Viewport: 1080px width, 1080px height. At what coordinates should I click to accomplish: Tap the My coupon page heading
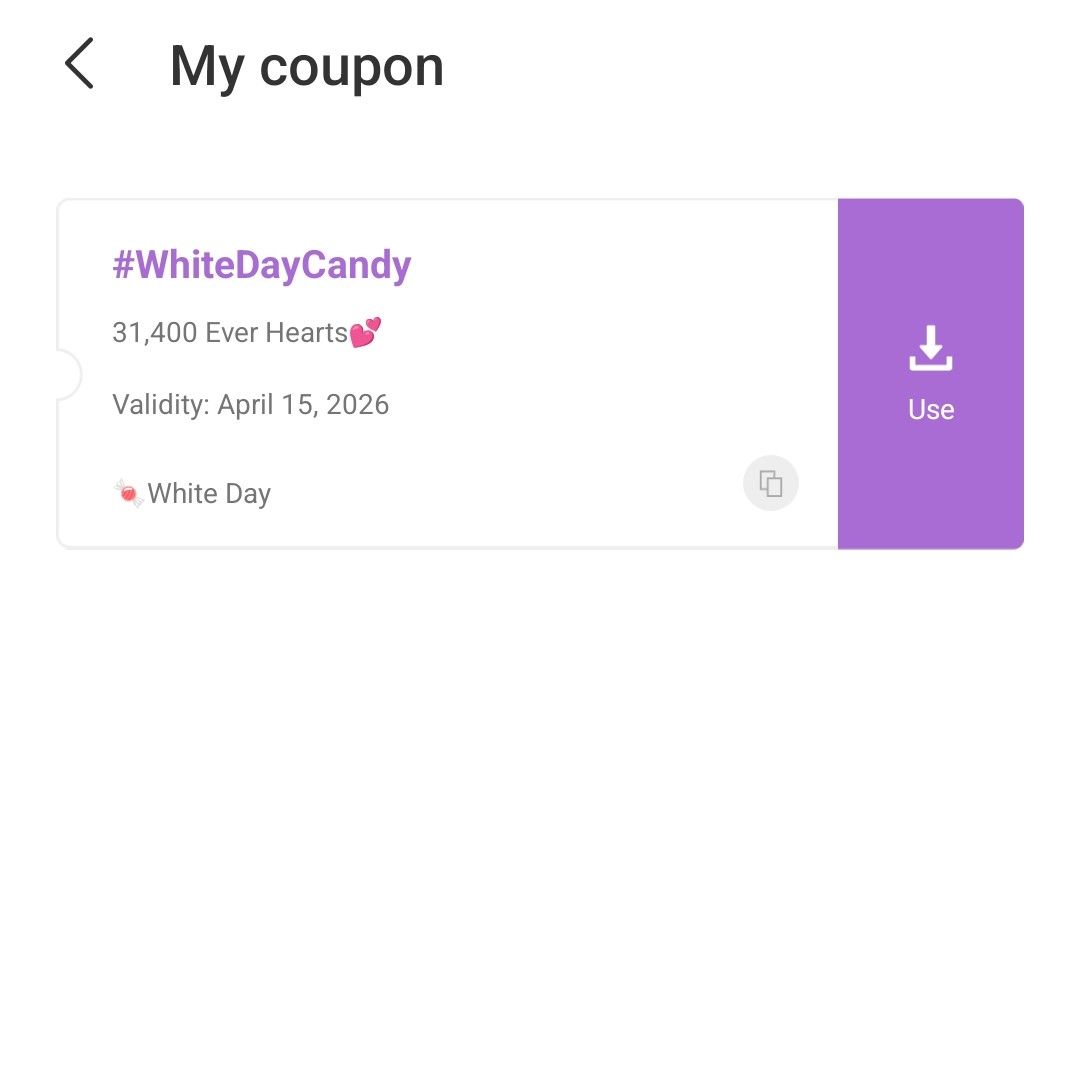coord(307,67)
